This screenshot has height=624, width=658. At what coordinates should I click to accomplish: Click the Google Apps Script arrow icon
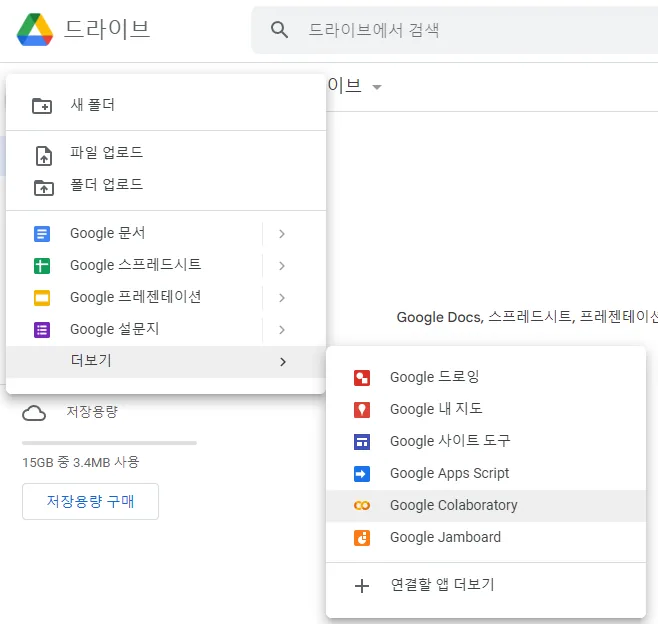pos(362,474)
